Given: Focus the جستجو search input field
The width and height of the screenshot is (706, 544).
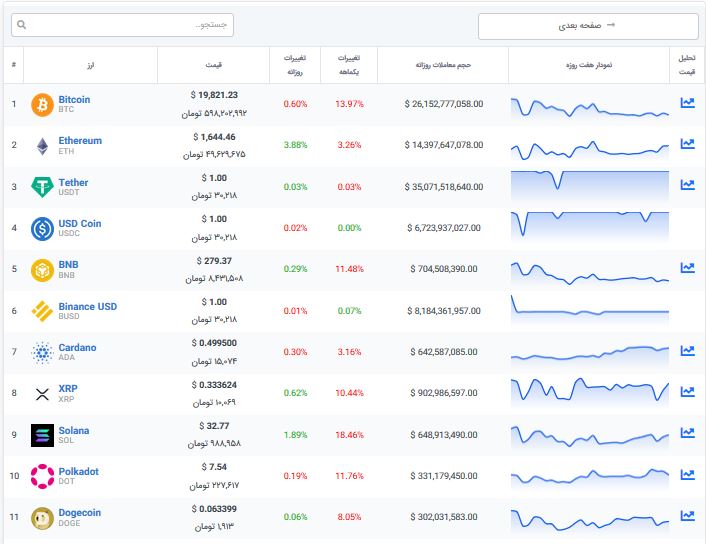Looking at the screenshot, I should tap(122, 25).
